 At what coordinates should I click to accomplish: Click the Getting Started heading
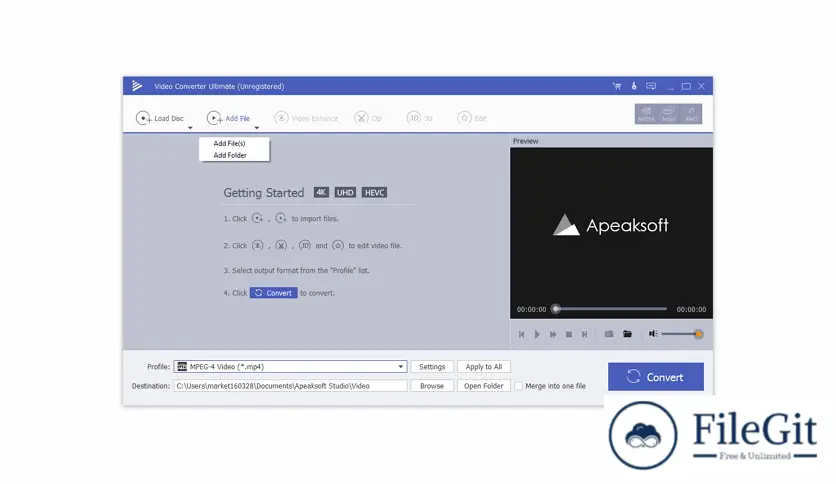click(263, 193)
